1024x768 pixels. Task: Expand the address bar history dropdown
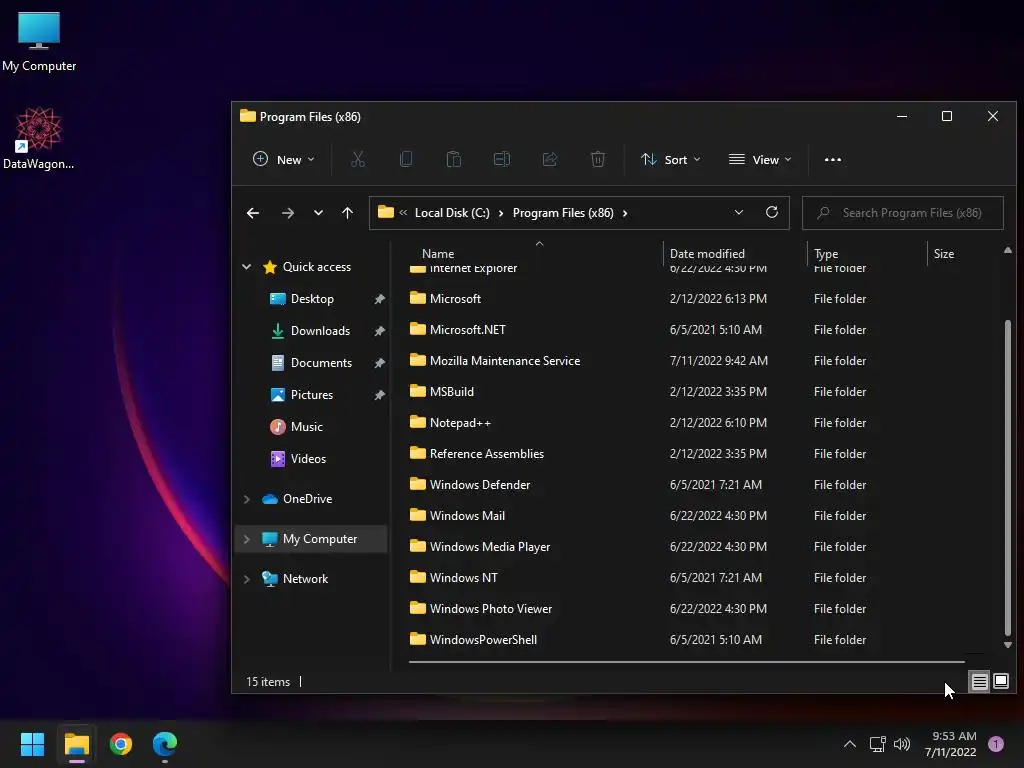[x=739, y=212]
